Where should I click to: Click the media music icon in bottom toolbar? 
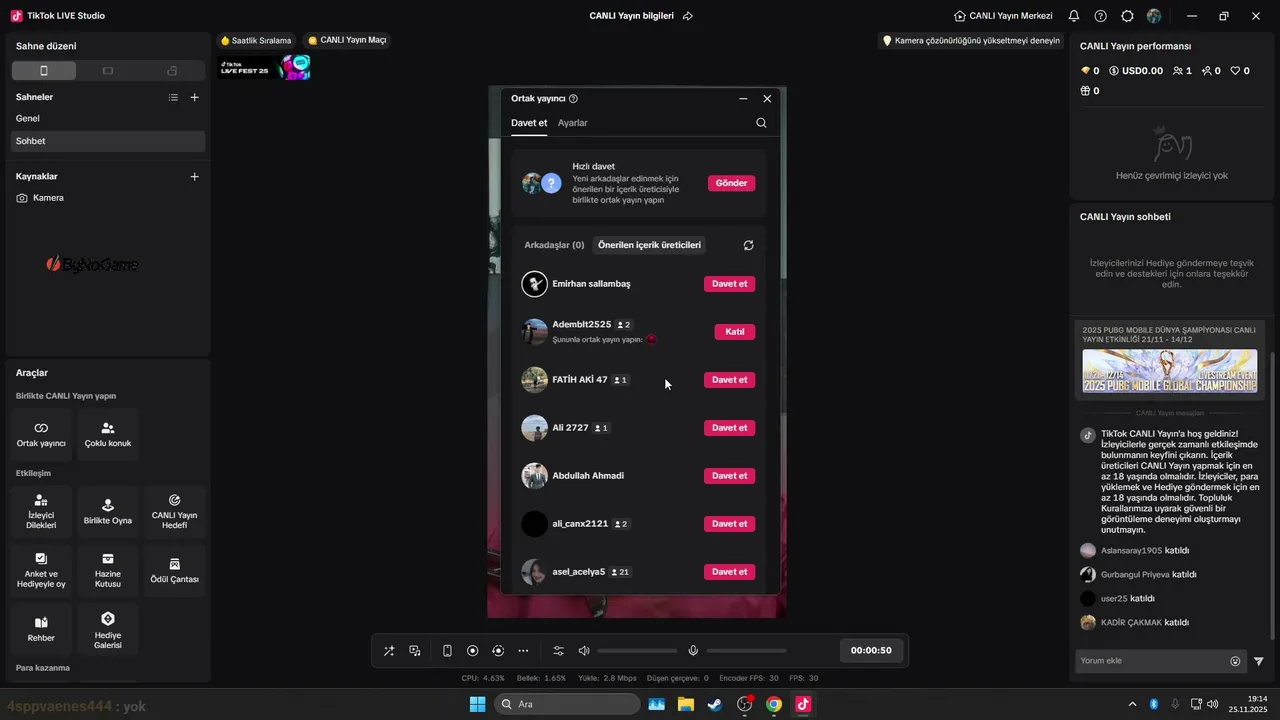point(415,651)
